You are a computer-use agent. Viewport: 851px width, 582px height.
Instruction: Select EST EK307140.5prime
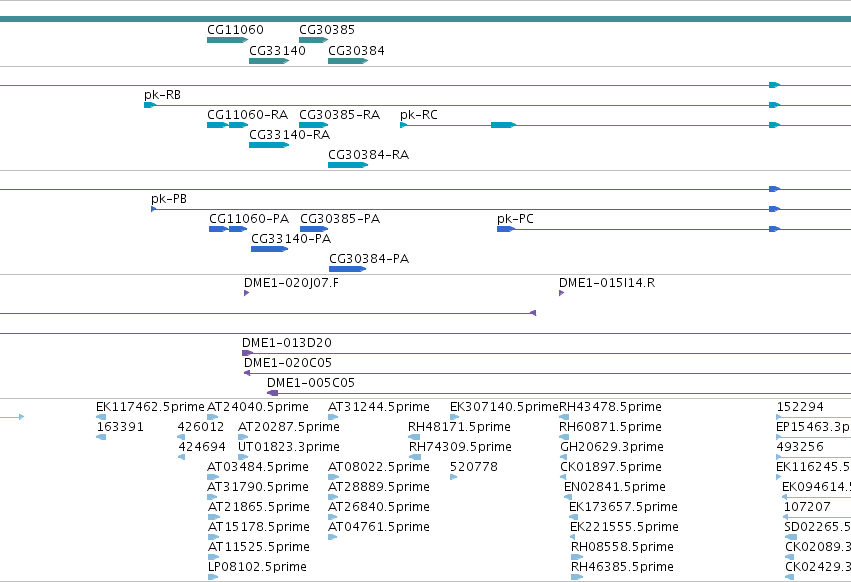click(x=455, y=417)
